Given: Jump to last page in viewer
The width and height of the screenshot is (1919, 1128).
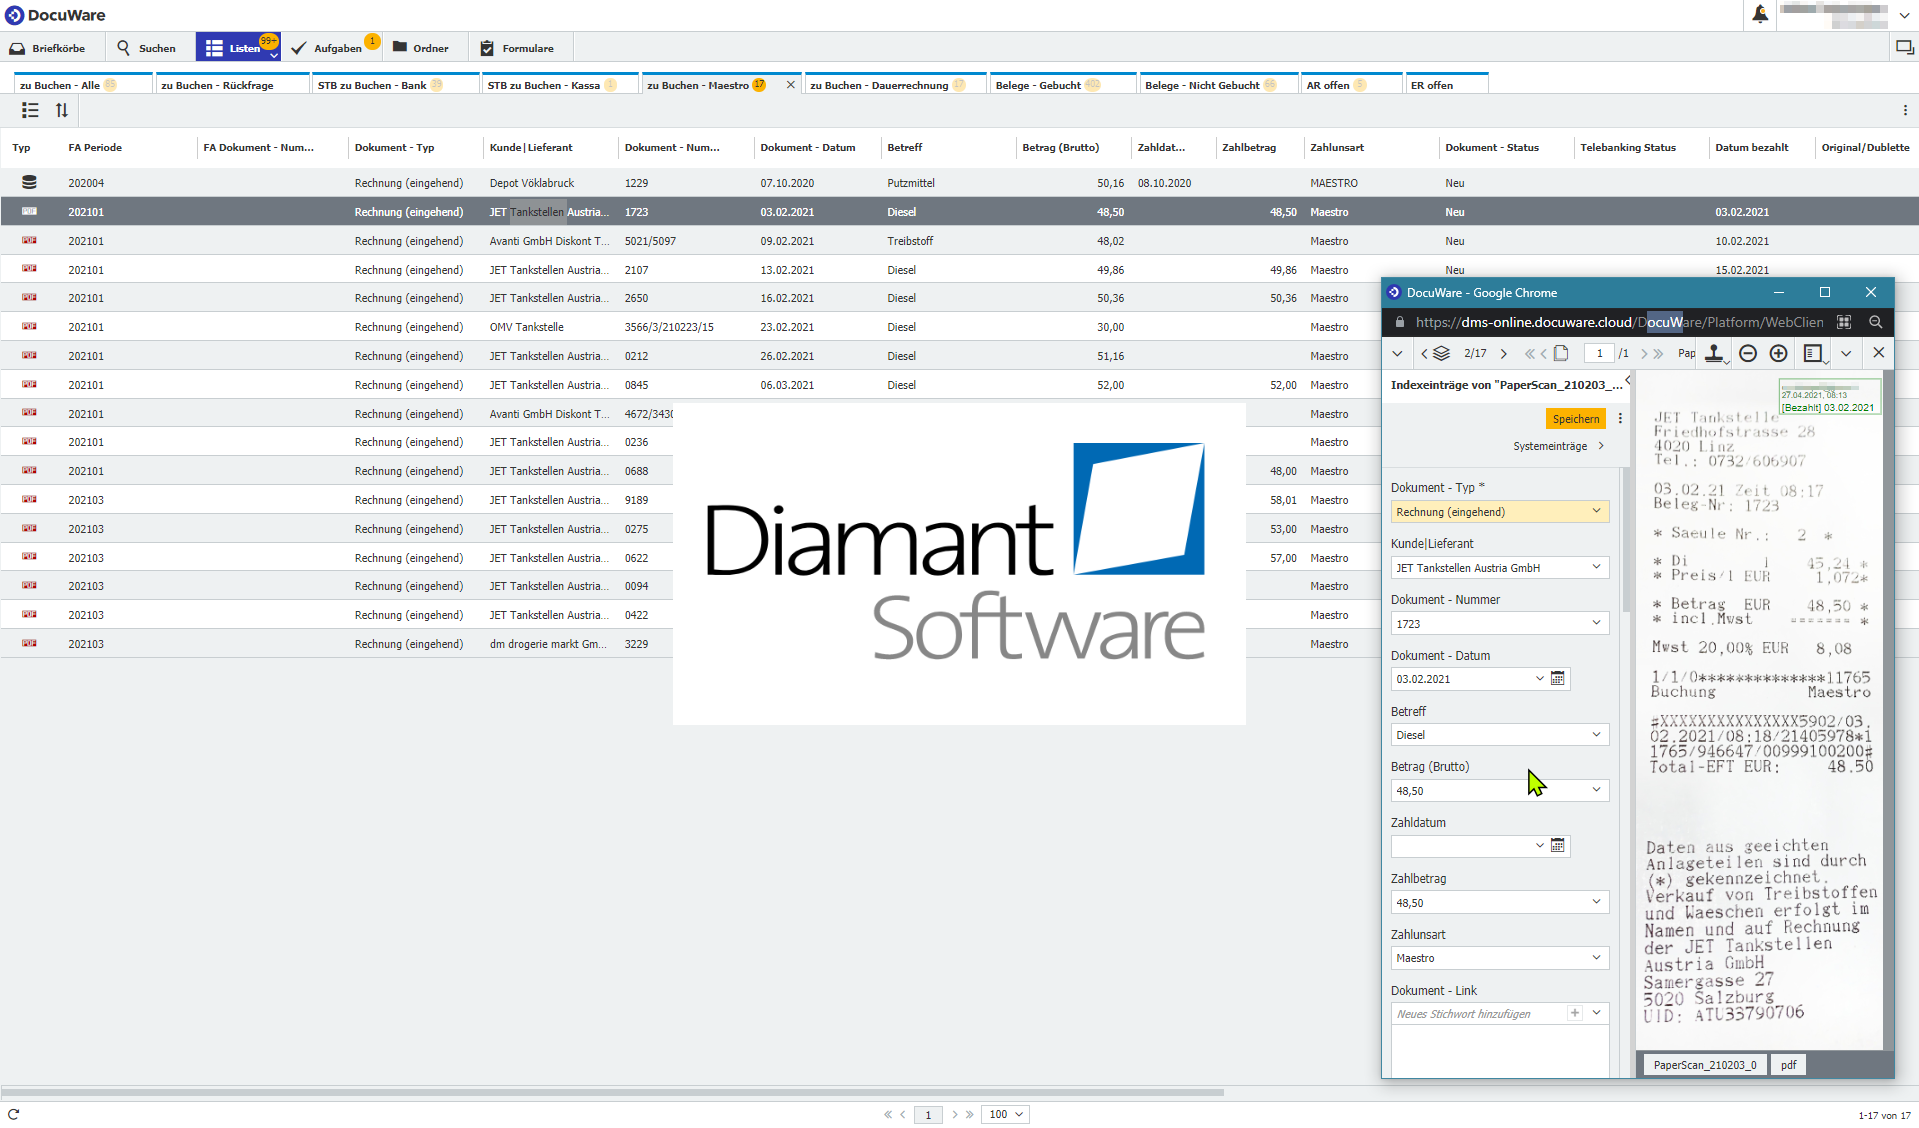Looking at the screenshot, I should (1659, 353).
